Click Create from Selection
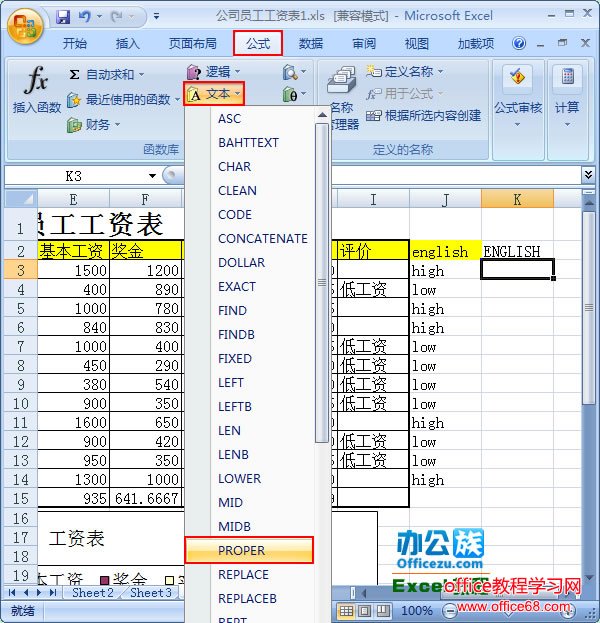The height and width of the screenshot is (623, 600). 424,116
